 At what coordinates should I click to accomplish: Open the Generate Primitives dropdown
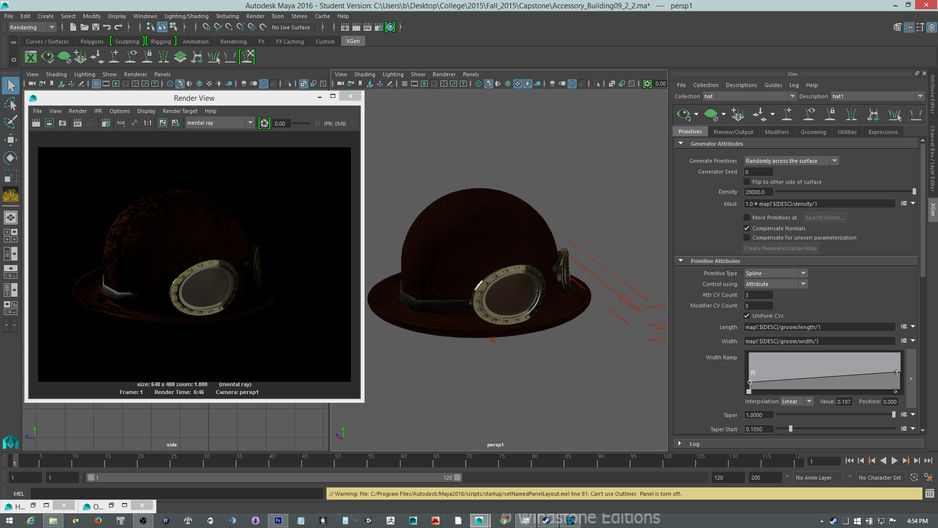click(791, 161)
